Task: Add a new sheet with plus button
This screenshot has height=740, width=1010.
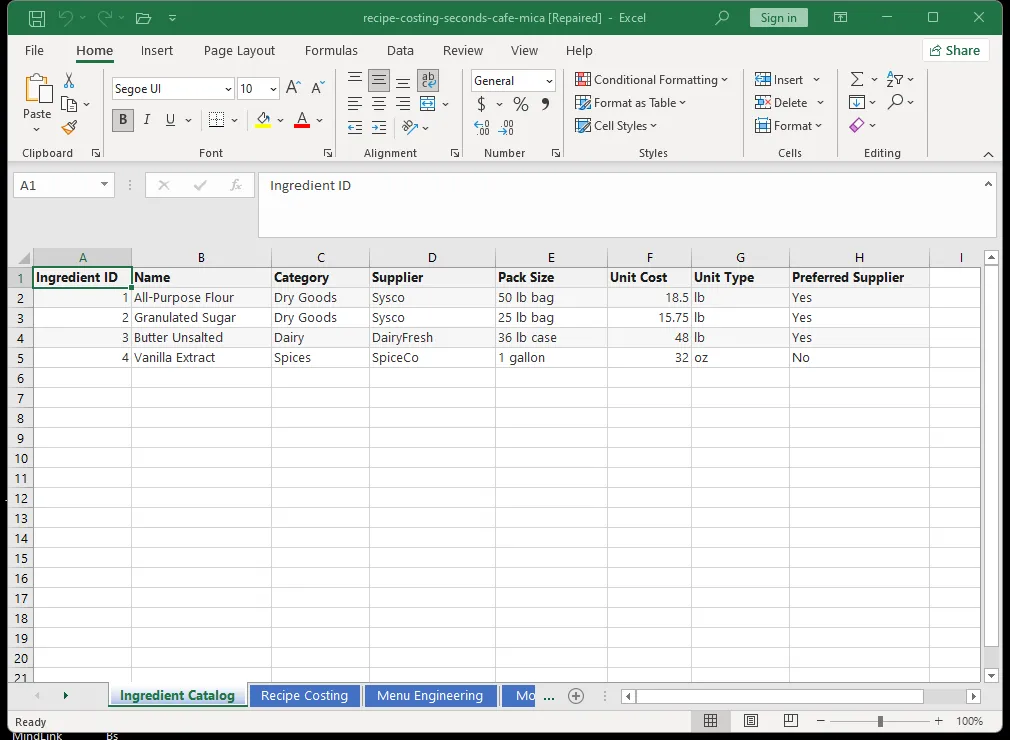Action: [576, 696]
